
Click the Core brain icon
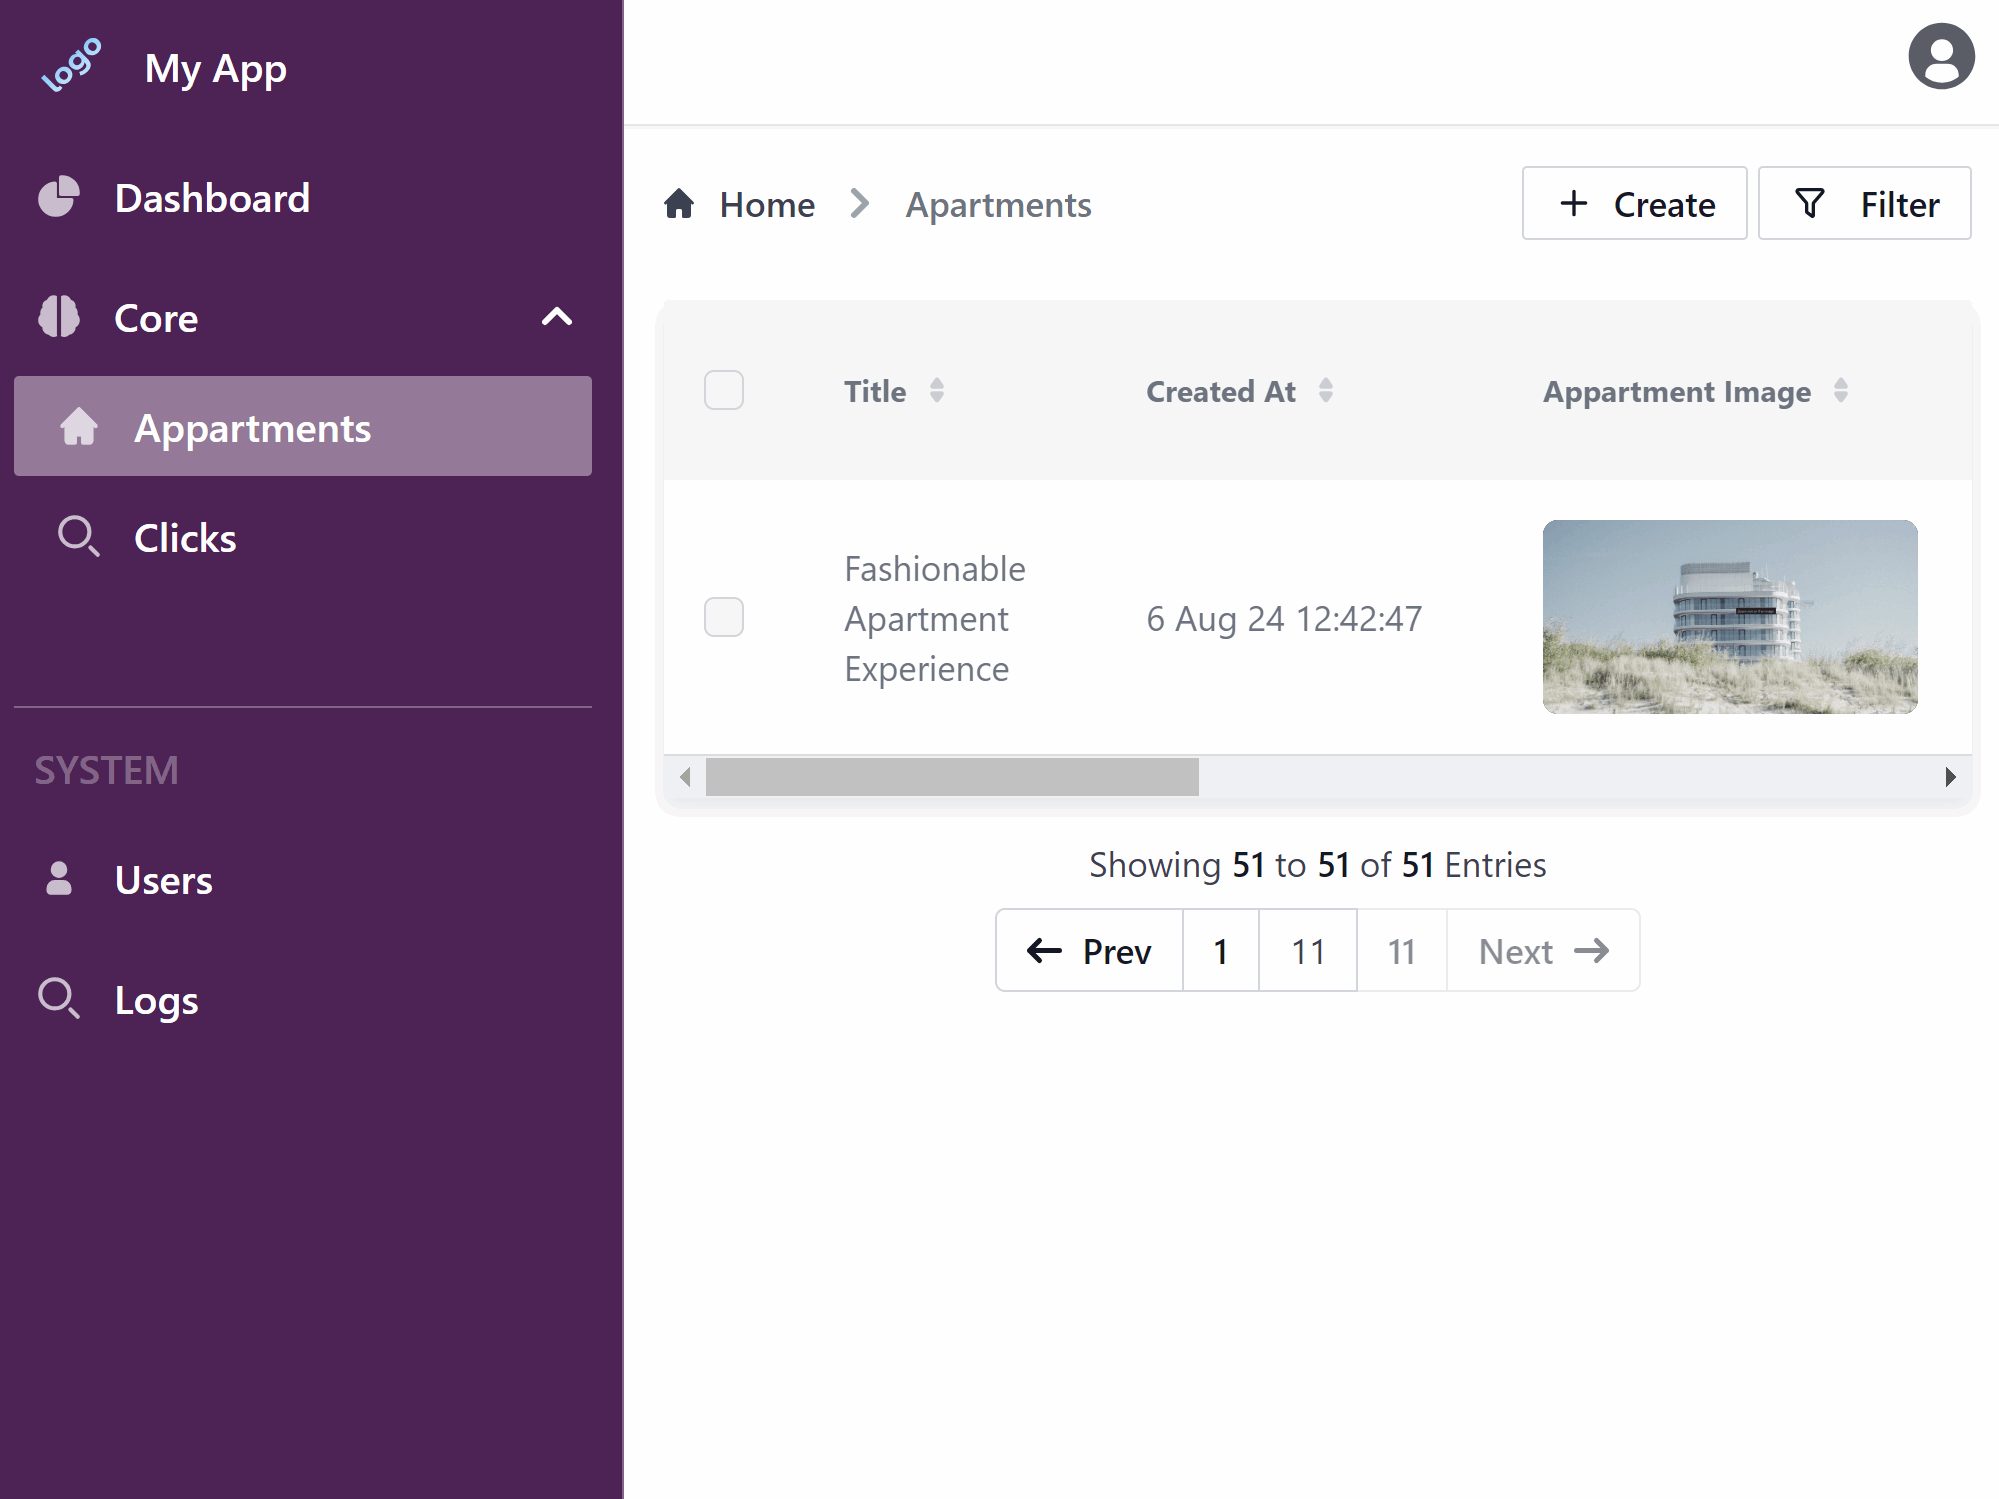pos(59,317)
